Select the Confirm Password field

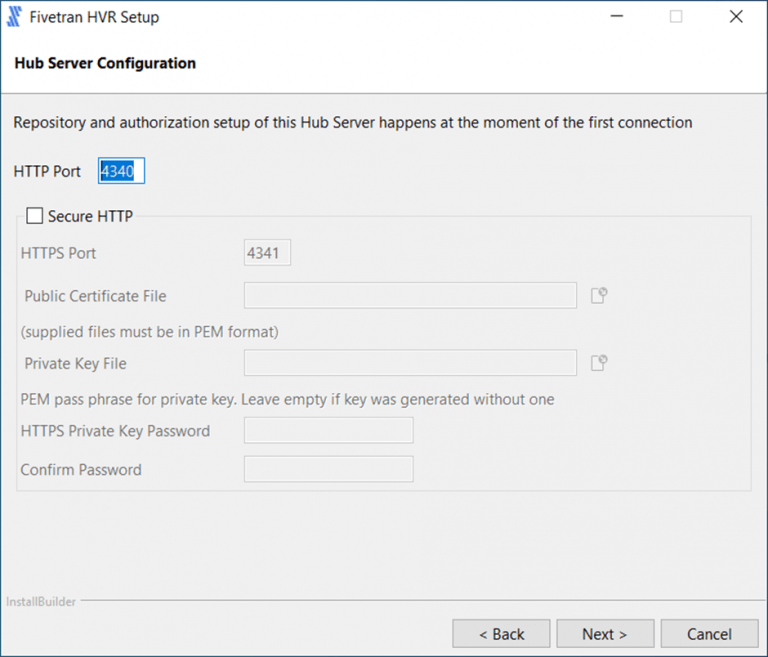pos(328,469)
